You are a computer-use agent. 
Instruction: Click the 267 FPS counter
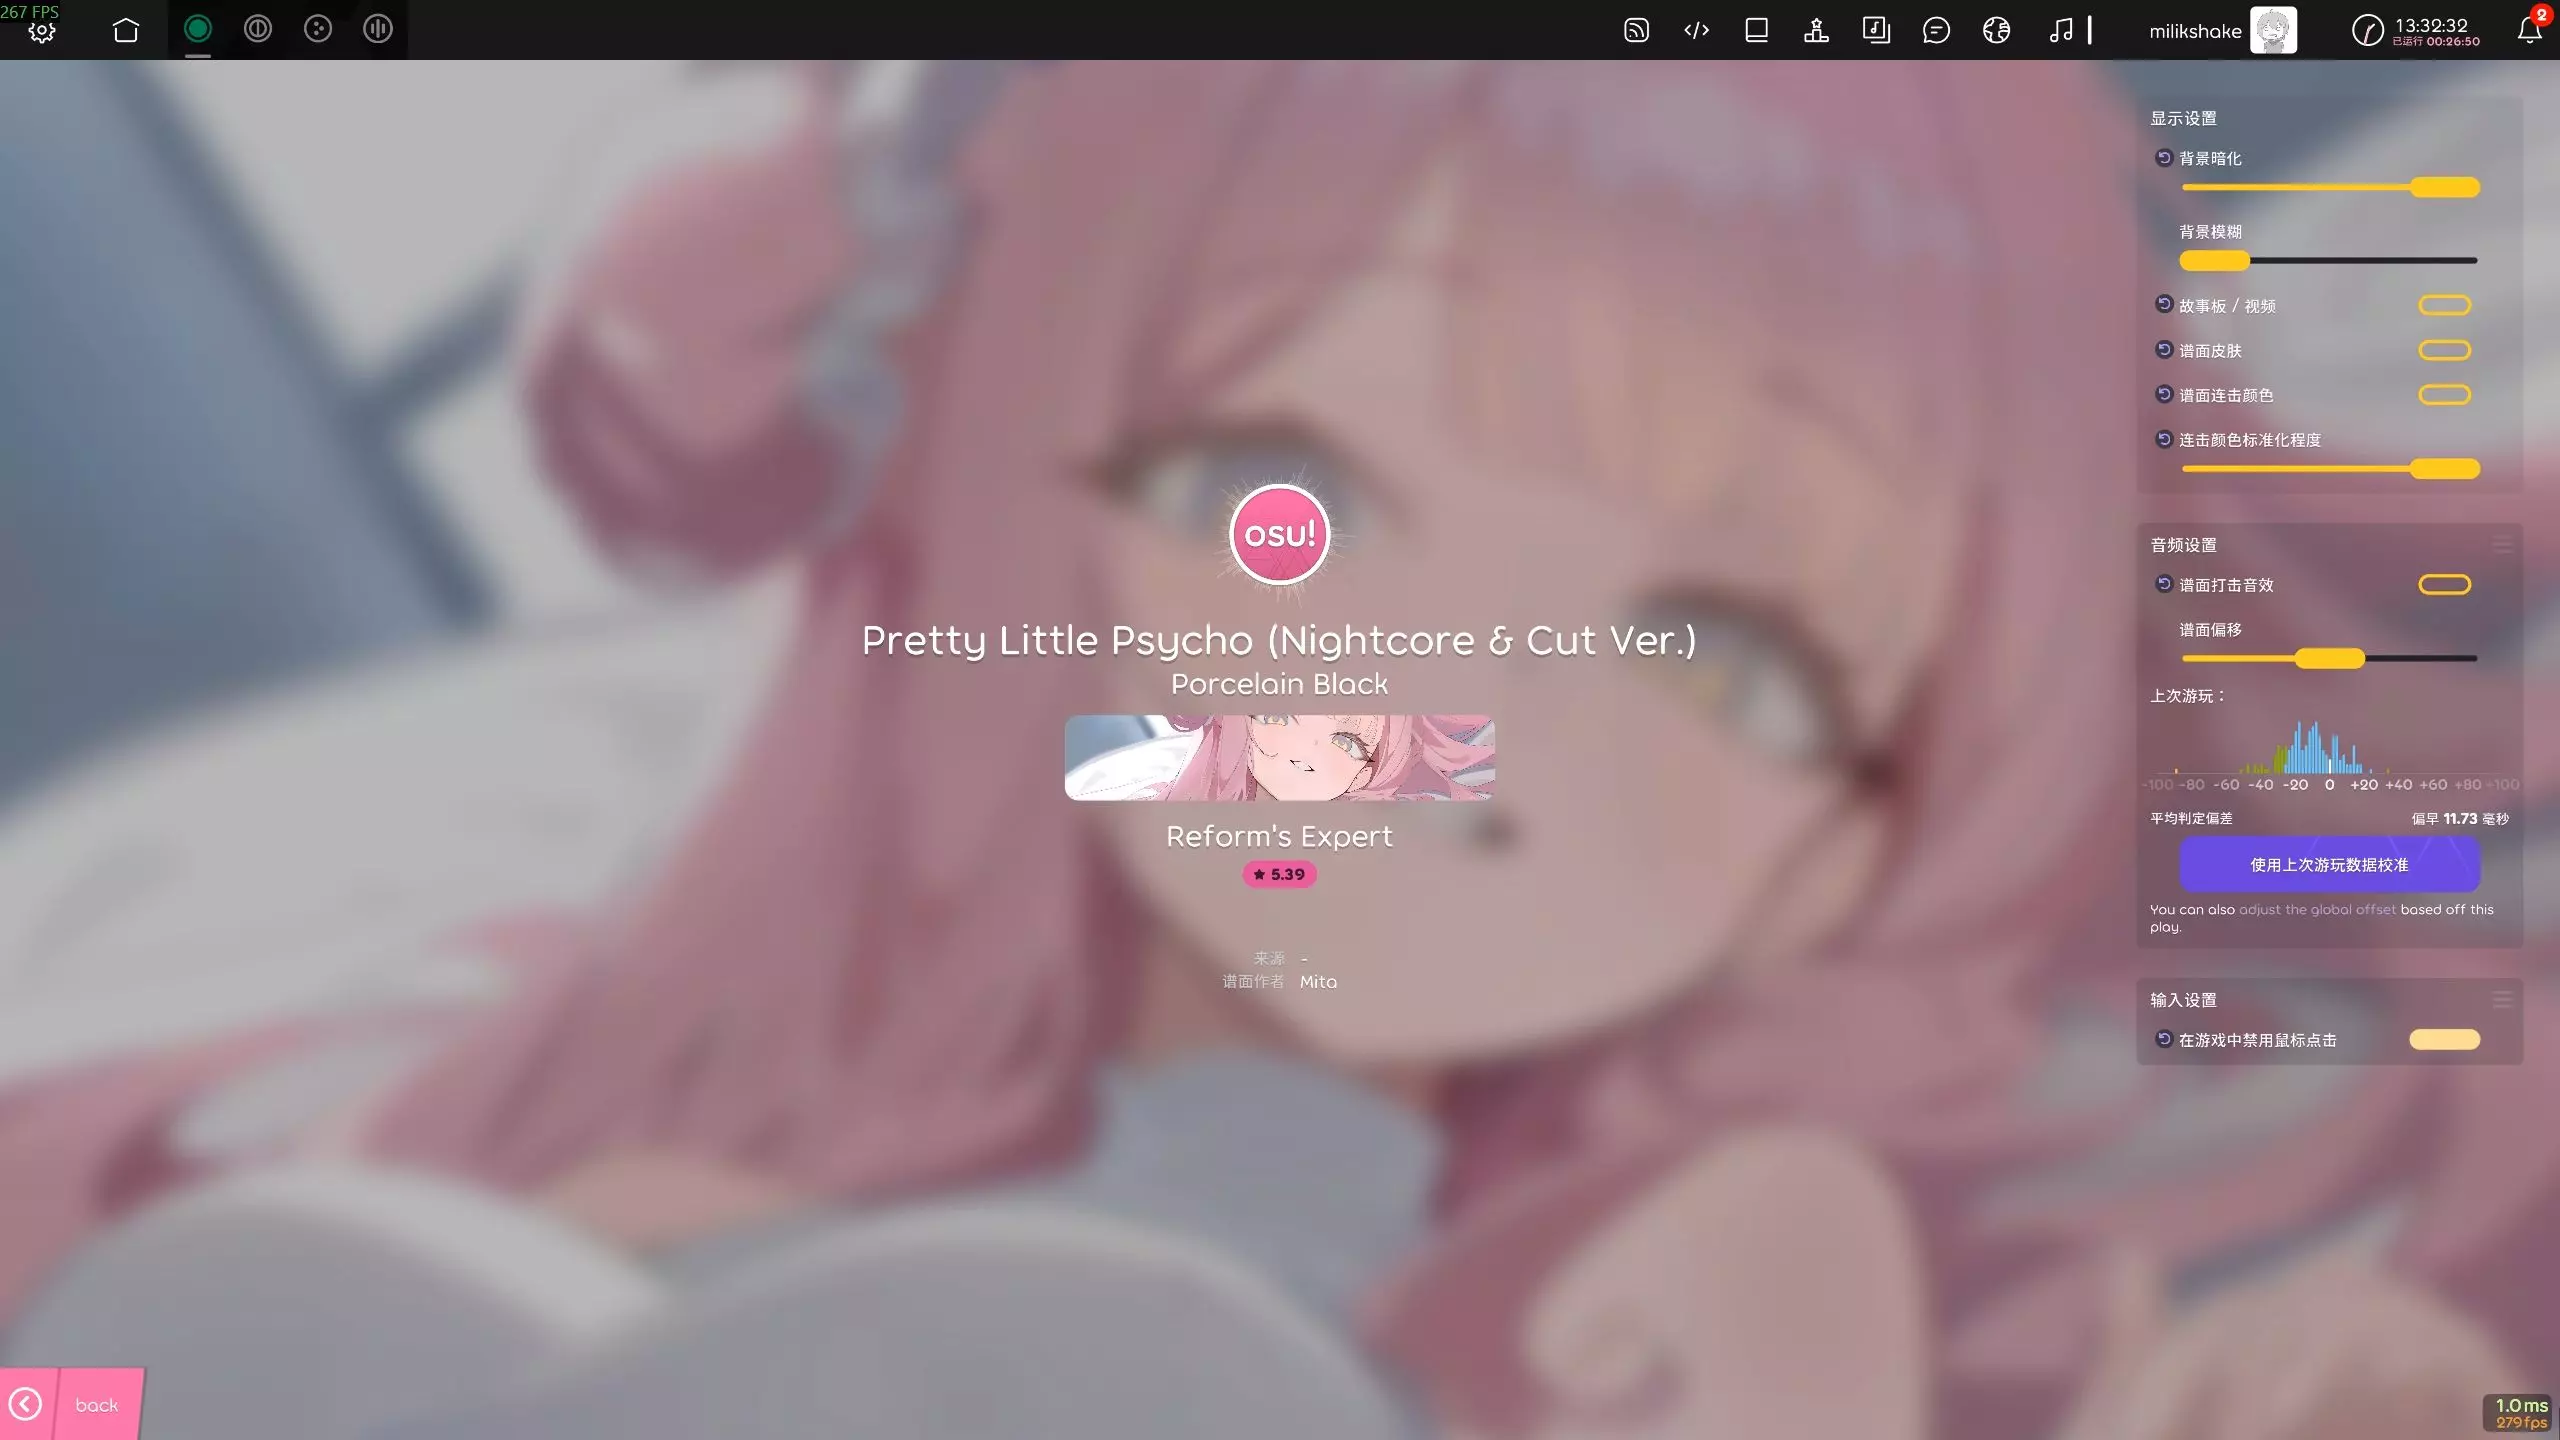coord(30,11)
